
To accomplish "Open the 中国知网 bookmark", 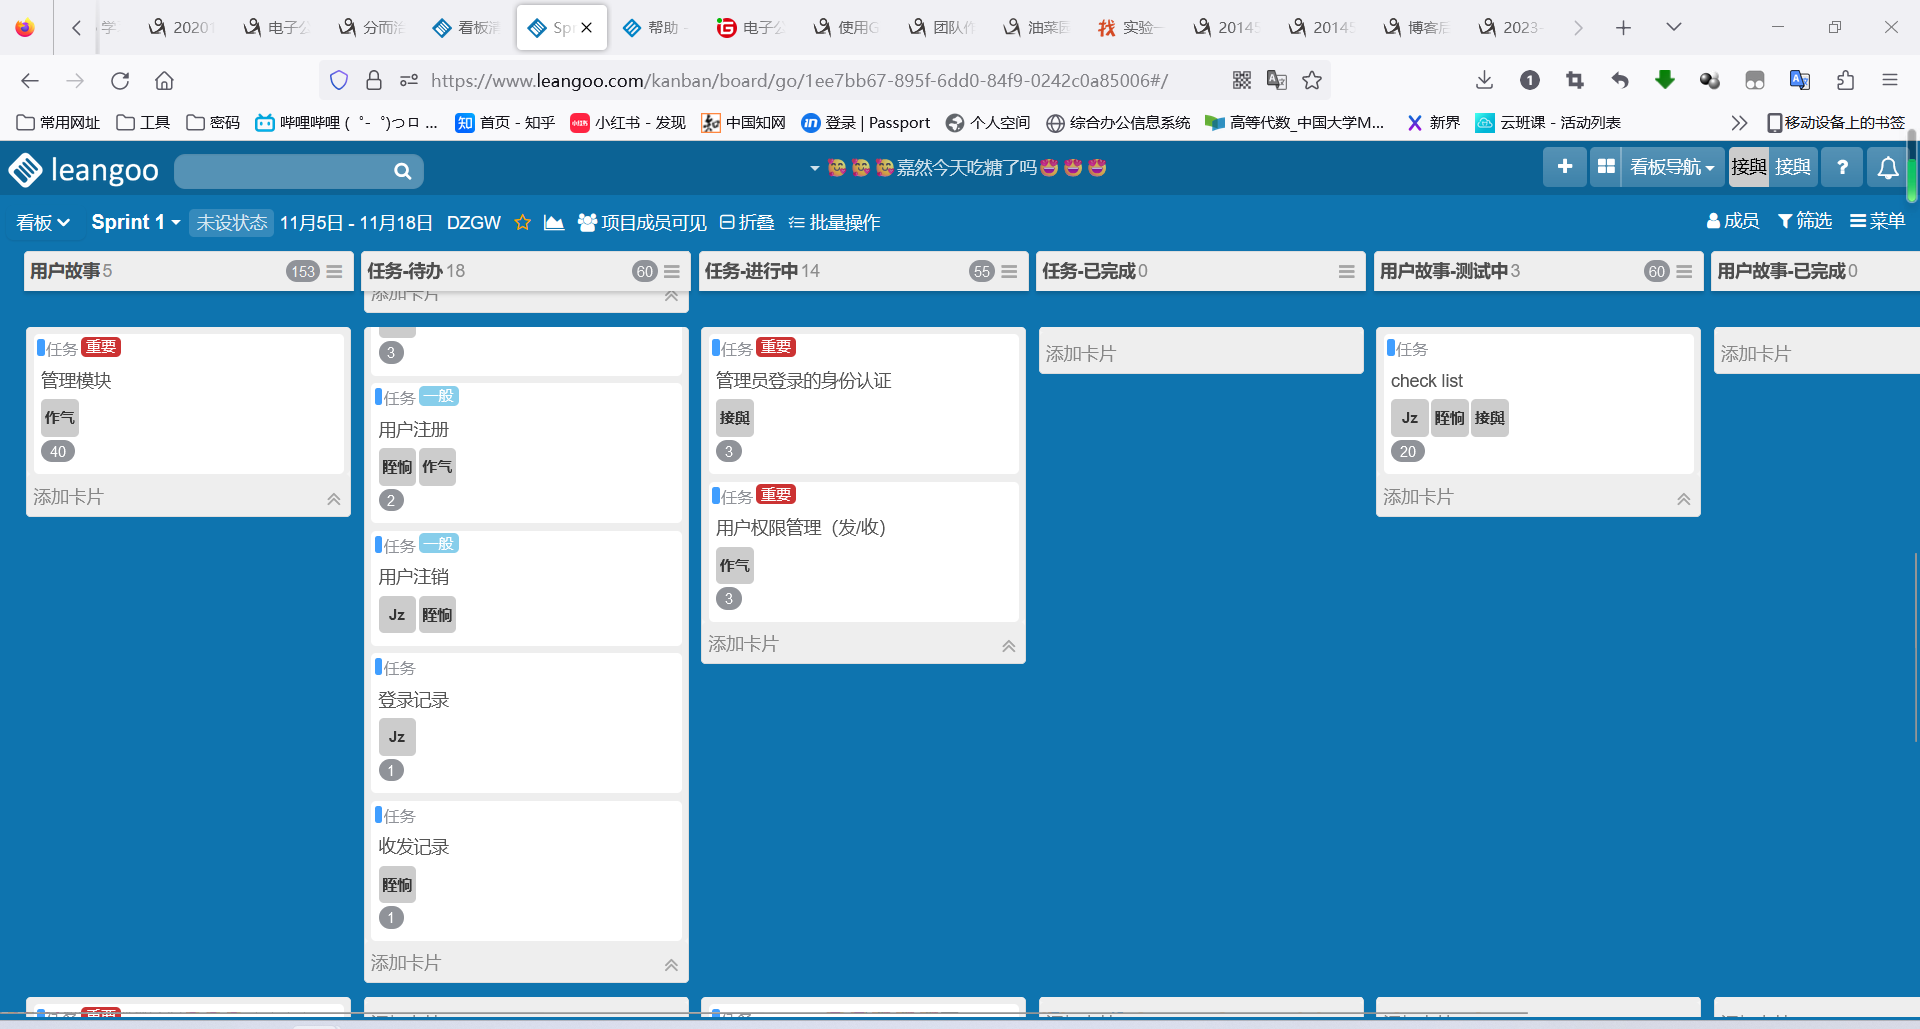I will 743,122.
